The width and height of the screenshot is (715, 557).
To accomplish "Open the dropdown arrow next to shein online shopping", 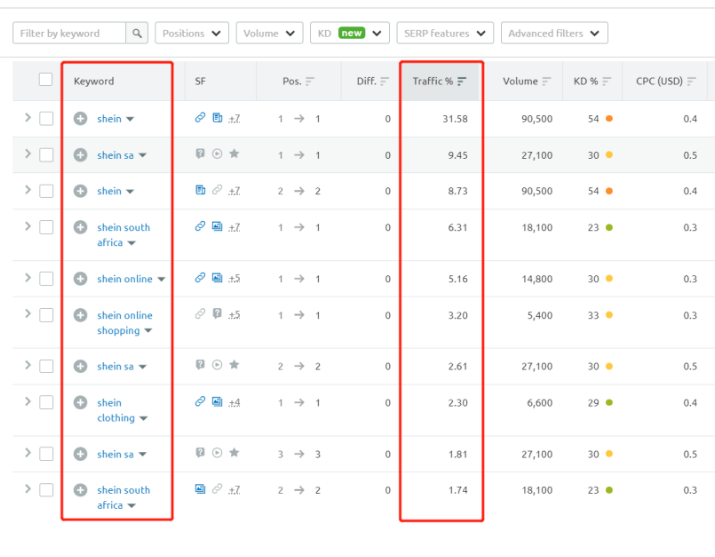I will (x=148, y=331).
